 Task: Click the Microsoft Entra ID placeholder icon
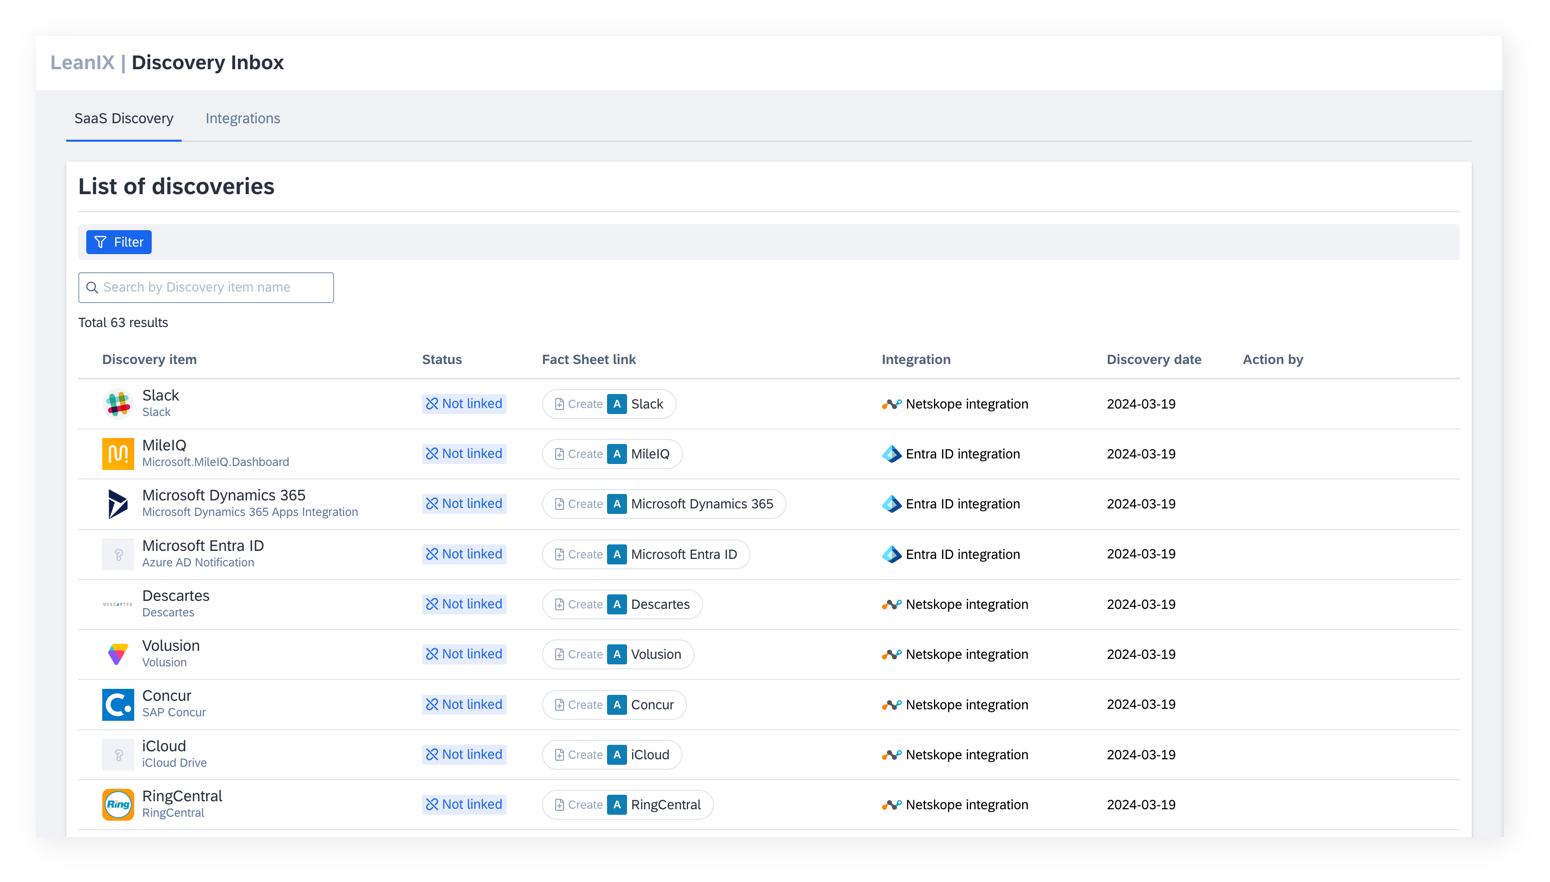point(118,554)
